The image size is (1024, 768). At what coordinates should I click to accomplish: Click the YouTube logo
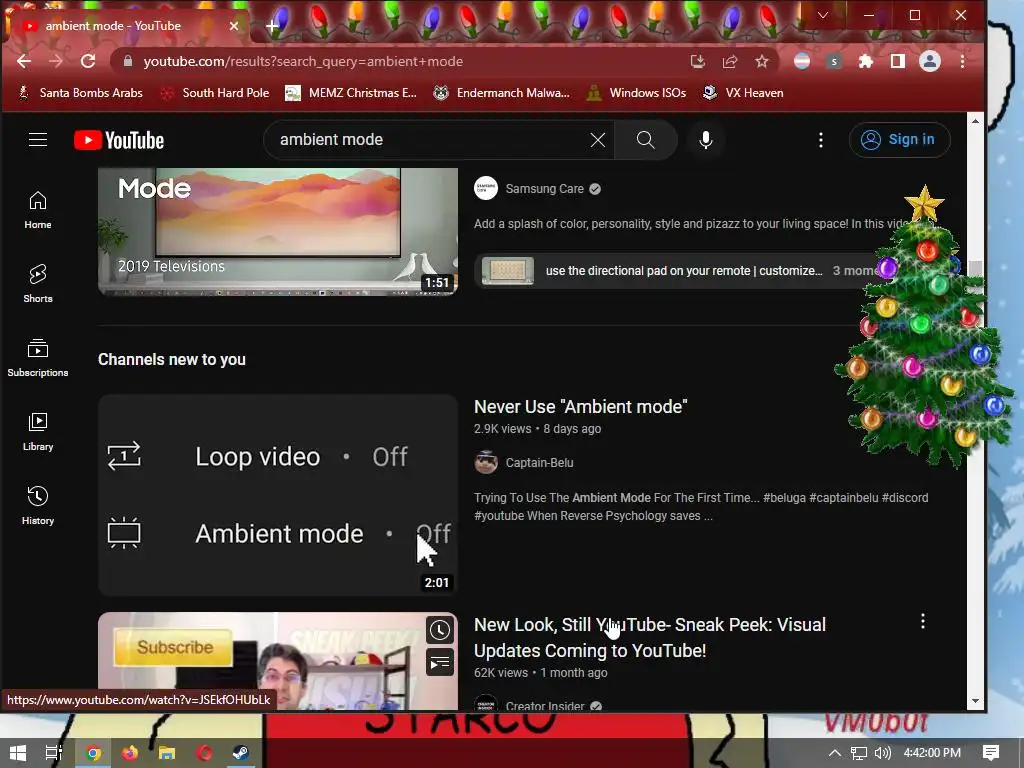tap(119, 140)
